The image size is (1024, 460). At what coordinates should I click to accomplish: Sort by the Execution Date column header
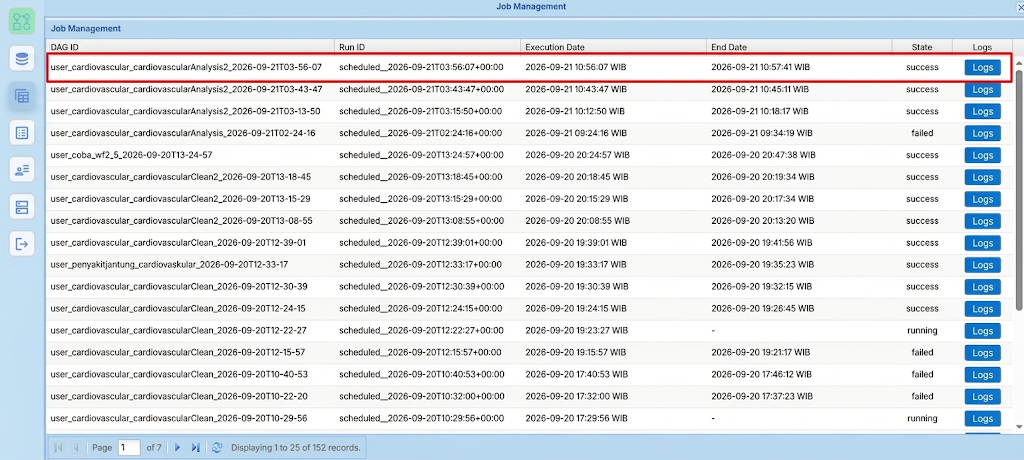pyautogui.click(x=613, y=47)
